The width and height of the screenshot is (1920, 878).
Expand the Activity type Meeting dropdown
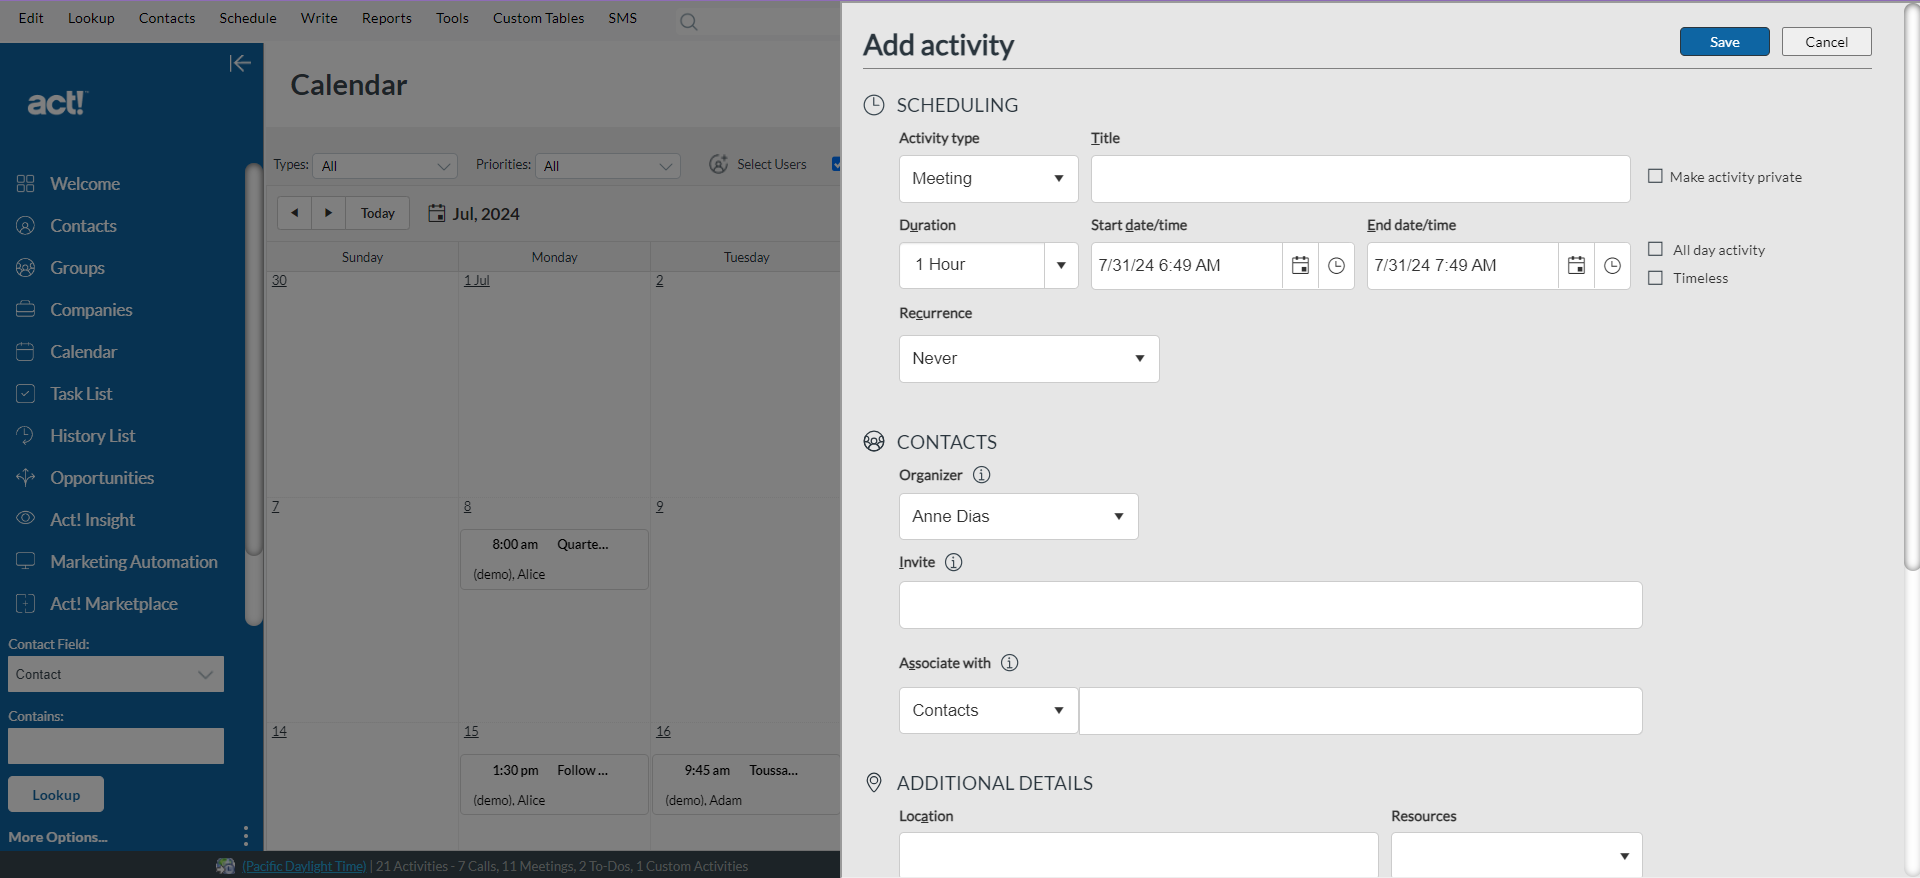pos(987,179)
